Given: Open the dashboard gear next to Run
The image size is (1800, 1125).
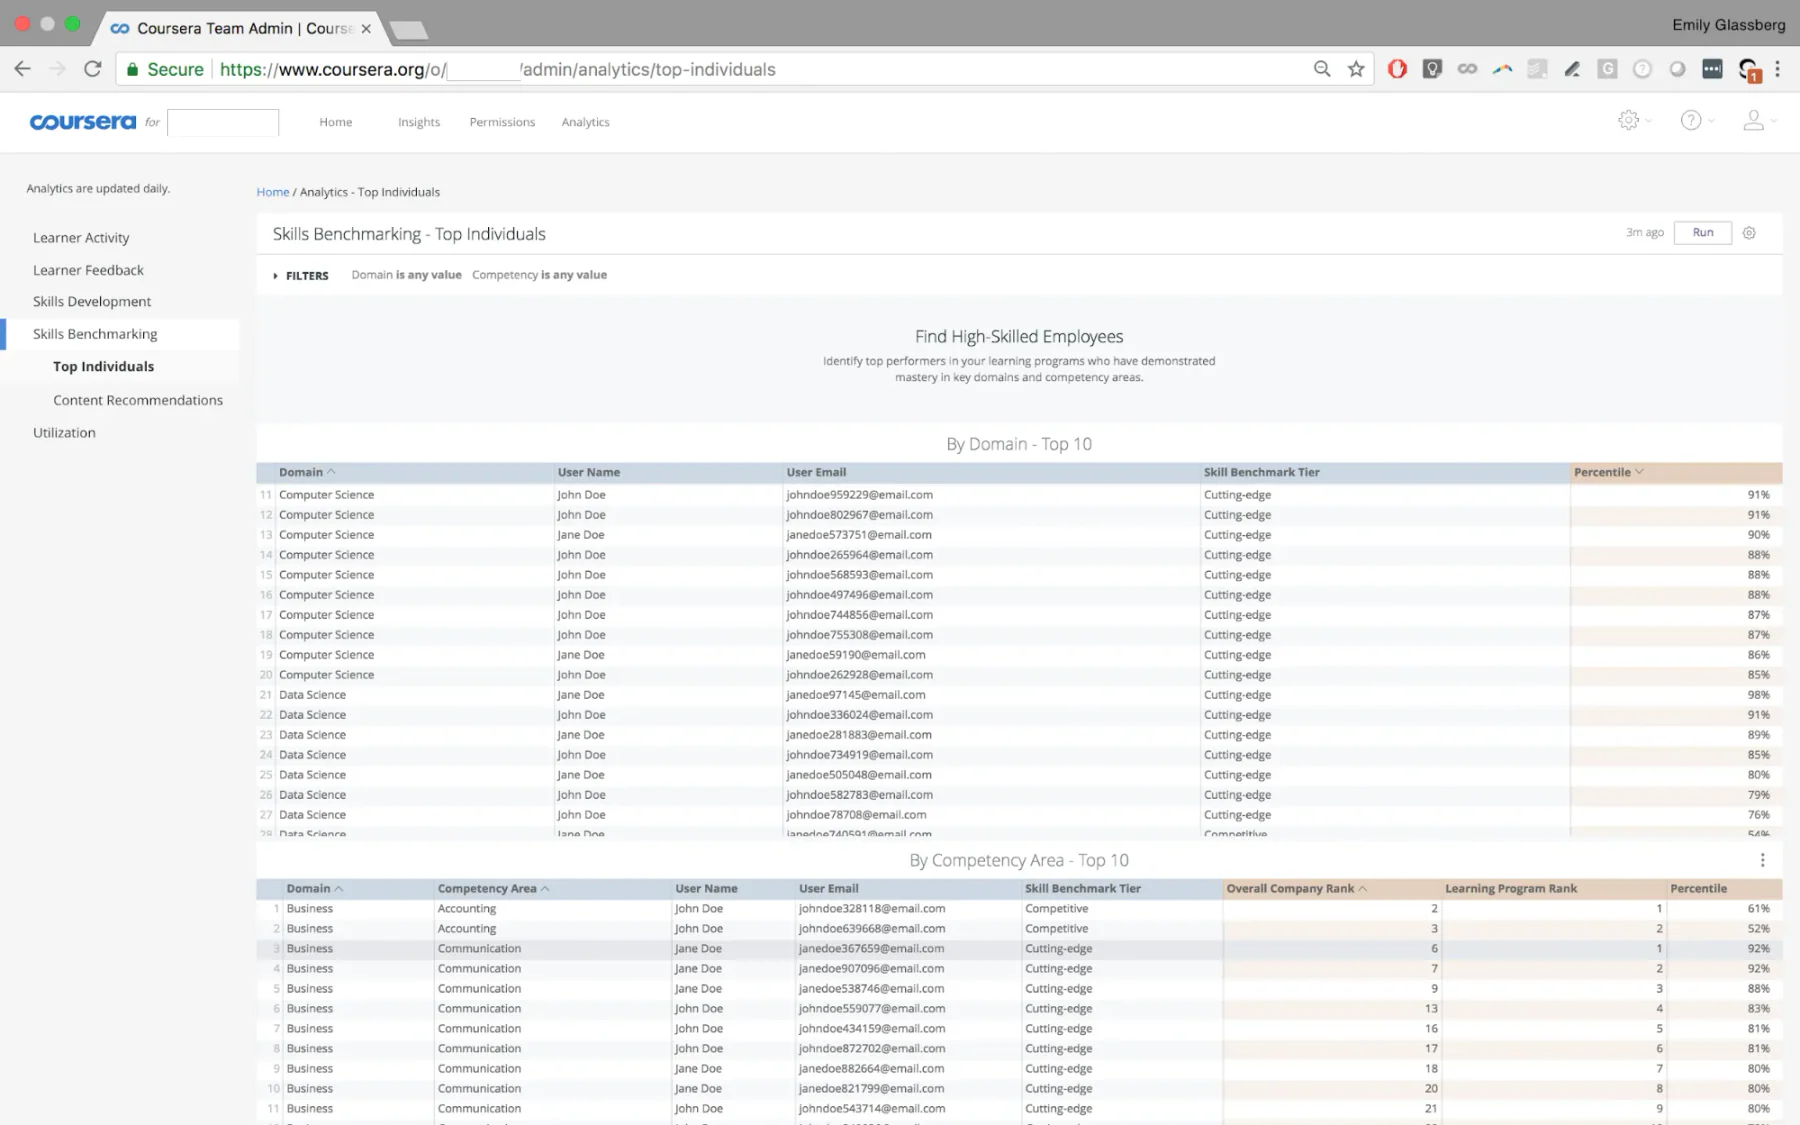Looking at the screenshot, I should click(1749, 233).
